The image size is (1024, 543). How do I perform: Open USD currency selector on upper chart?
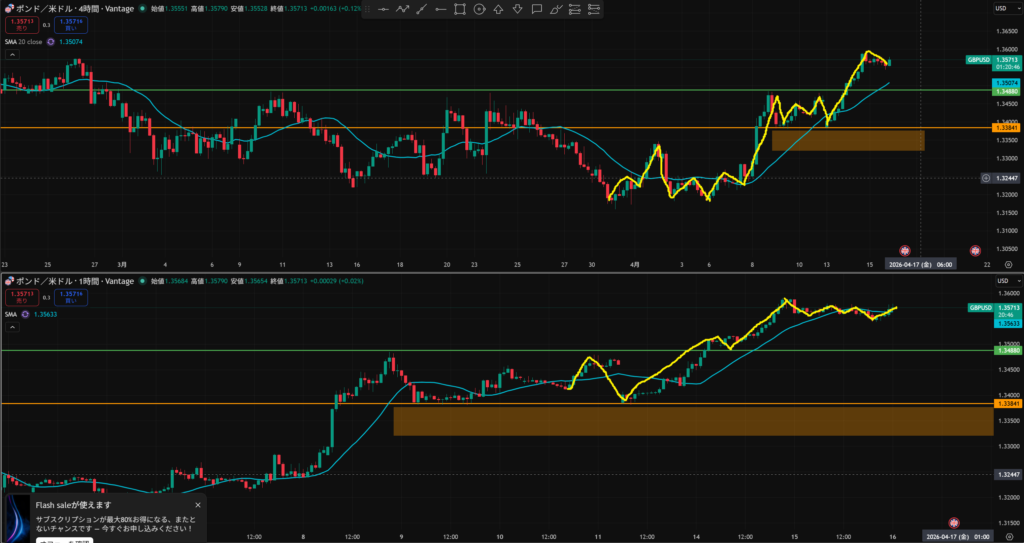point(999,8)
